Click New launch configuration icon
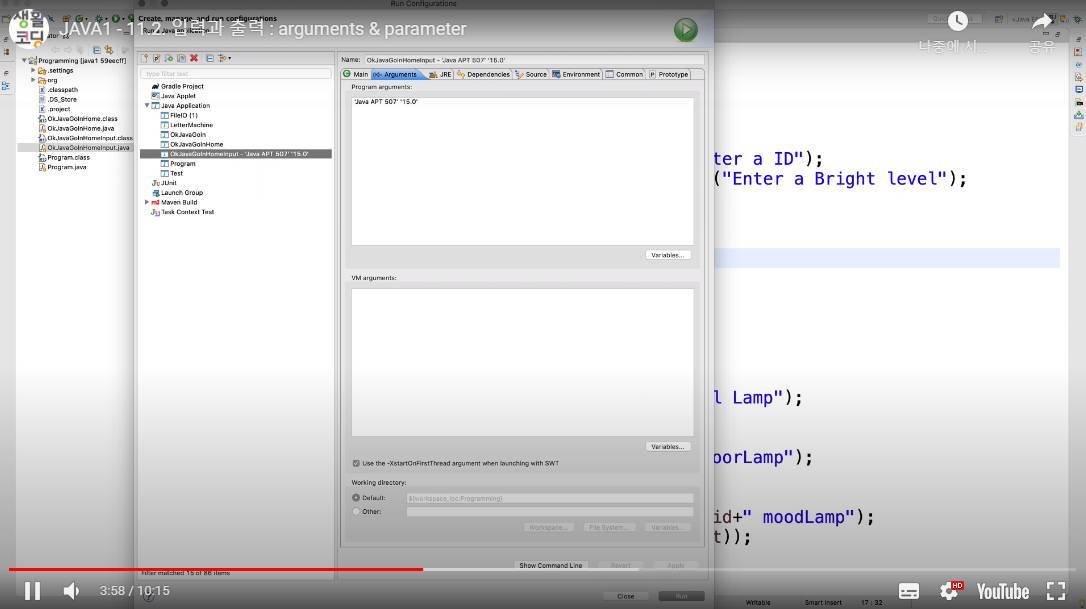This screenshot has width=1086, height=609. coord(145,58)
